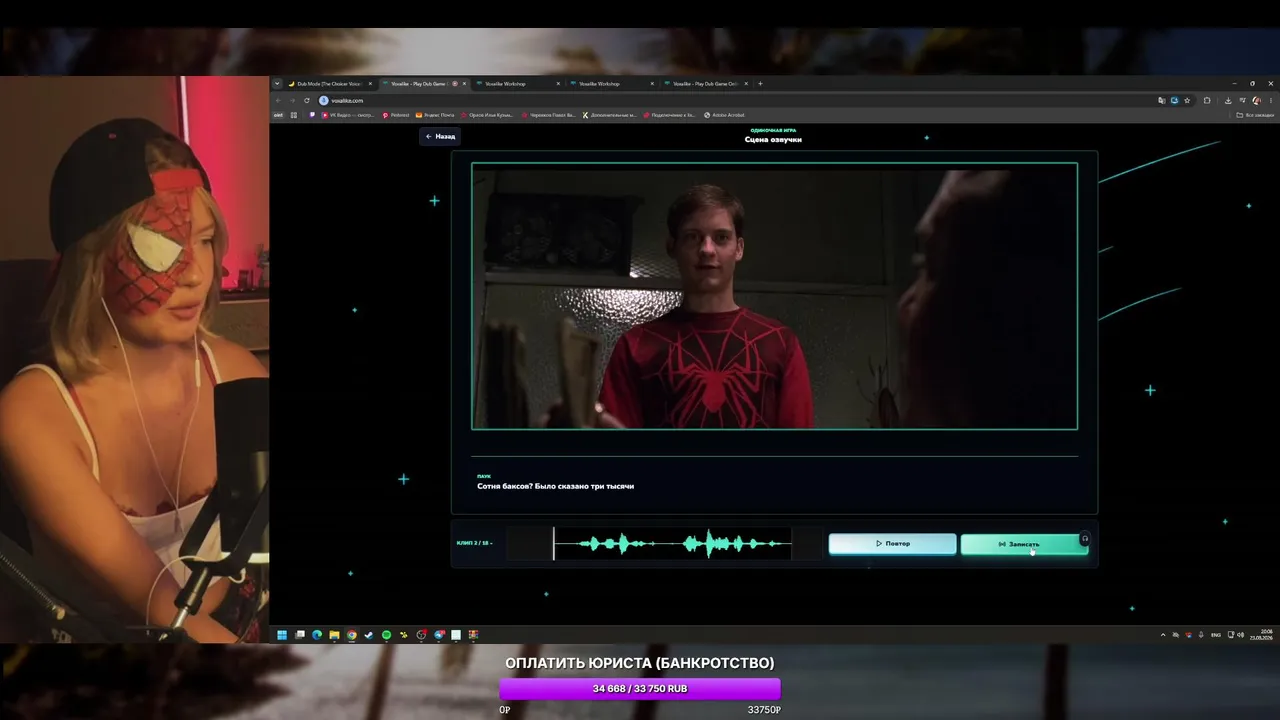The image size is (1280, 720).
Task: Click the Сцена озвучки heading
Action: (x=773, y=140)
